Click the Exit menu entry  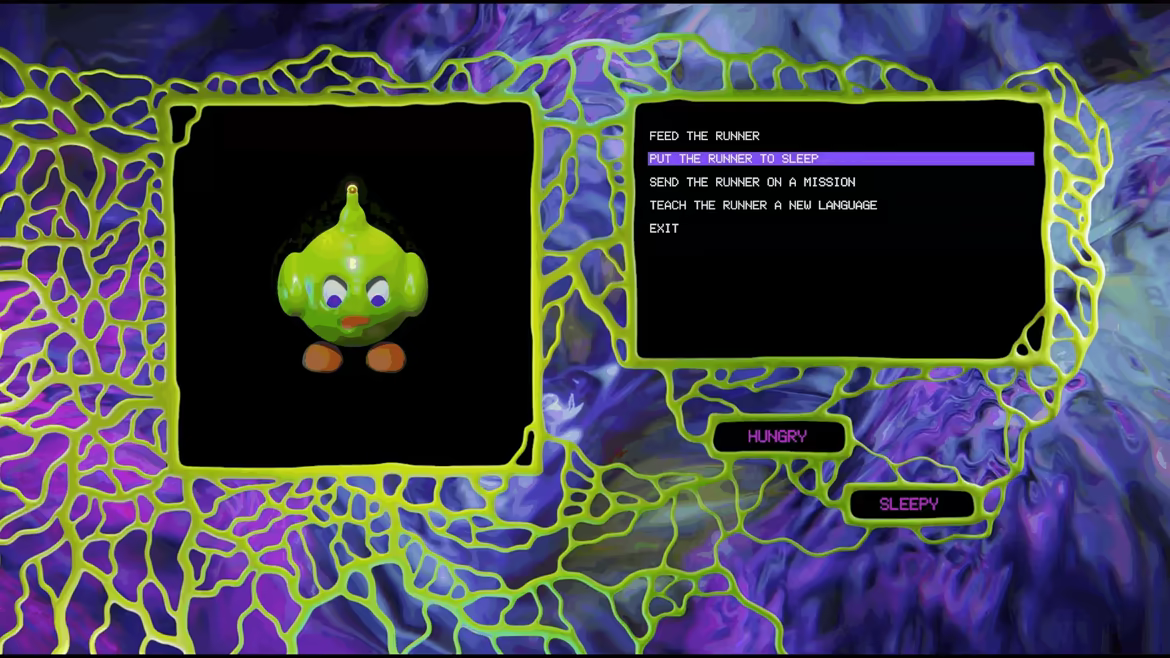663,228
